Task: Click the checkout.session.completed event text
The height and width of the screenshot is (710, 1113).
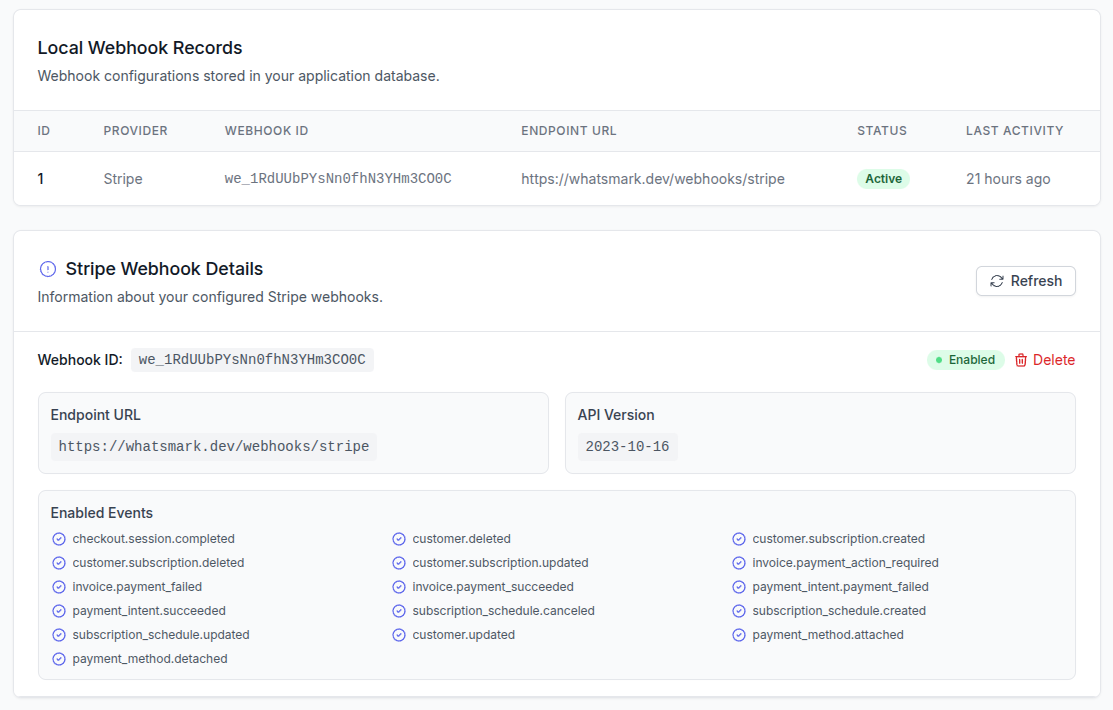Action: [153, 539]
